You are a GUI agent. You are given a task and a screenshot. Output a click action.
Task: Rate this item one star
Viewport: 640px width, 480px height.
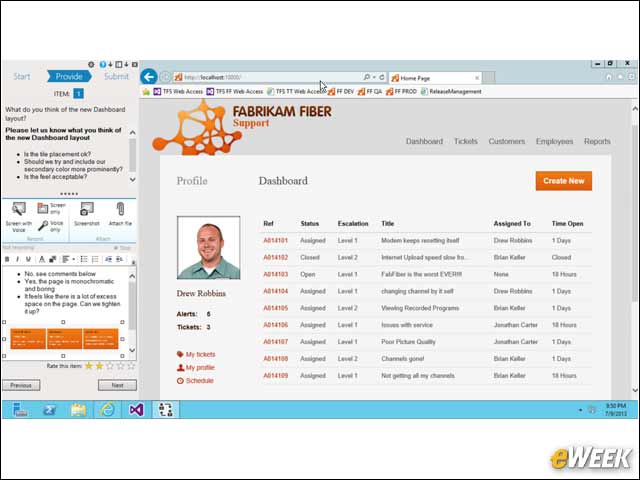pos(89,366)
